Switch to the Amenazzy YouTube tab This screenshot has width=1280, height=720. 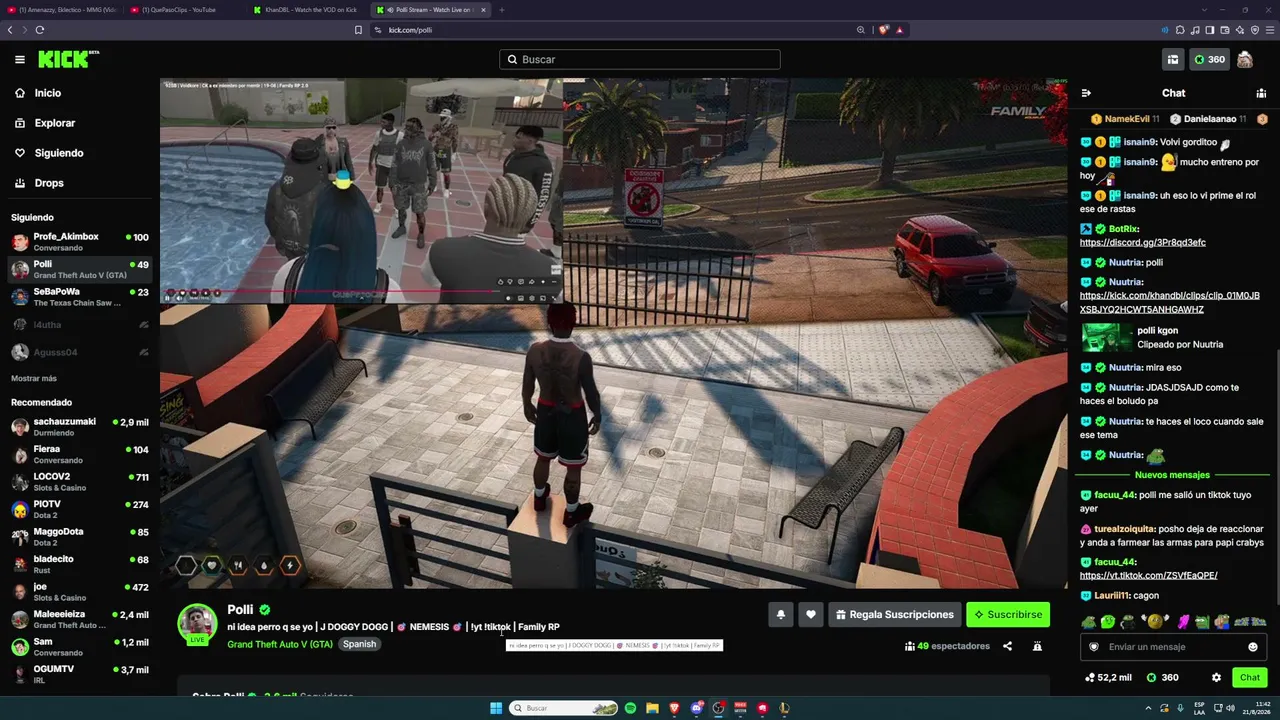coord(62,10)
